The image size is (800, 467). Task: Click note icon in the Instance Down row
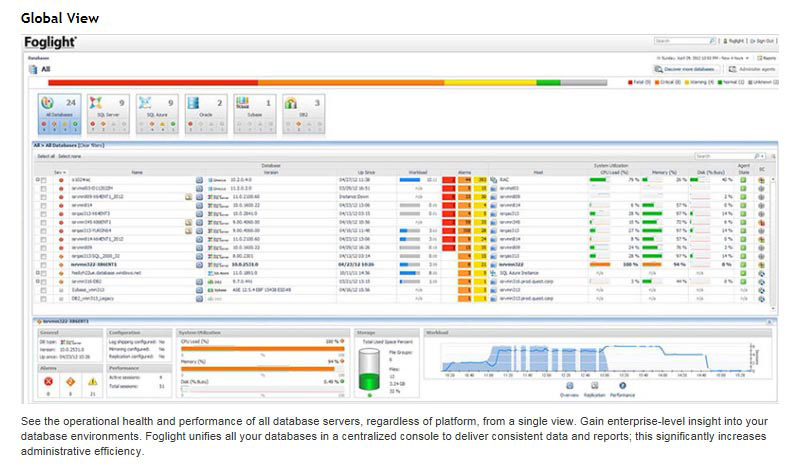coord(188,197)
